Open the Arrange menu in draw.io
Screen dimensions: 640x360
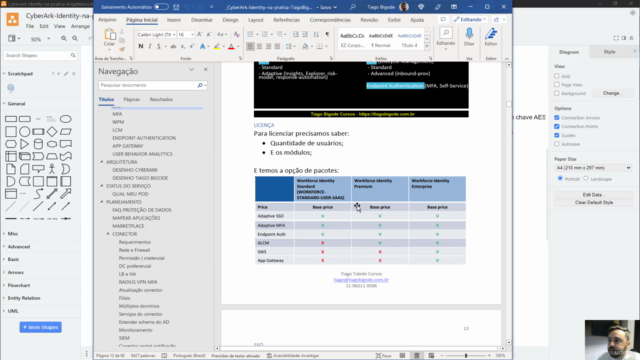(80, 26)
